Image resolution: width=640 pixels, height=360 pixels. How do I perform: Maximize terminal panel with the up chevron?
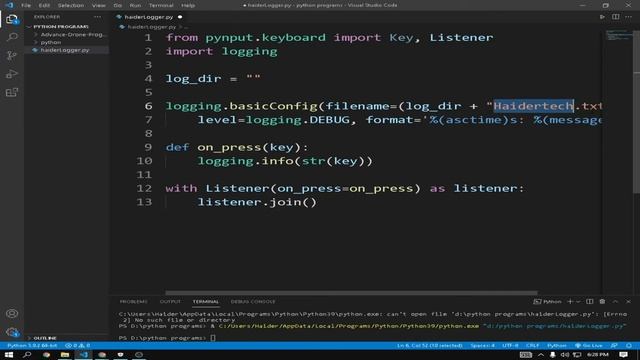pyautogui.click(x=616, y=301)
